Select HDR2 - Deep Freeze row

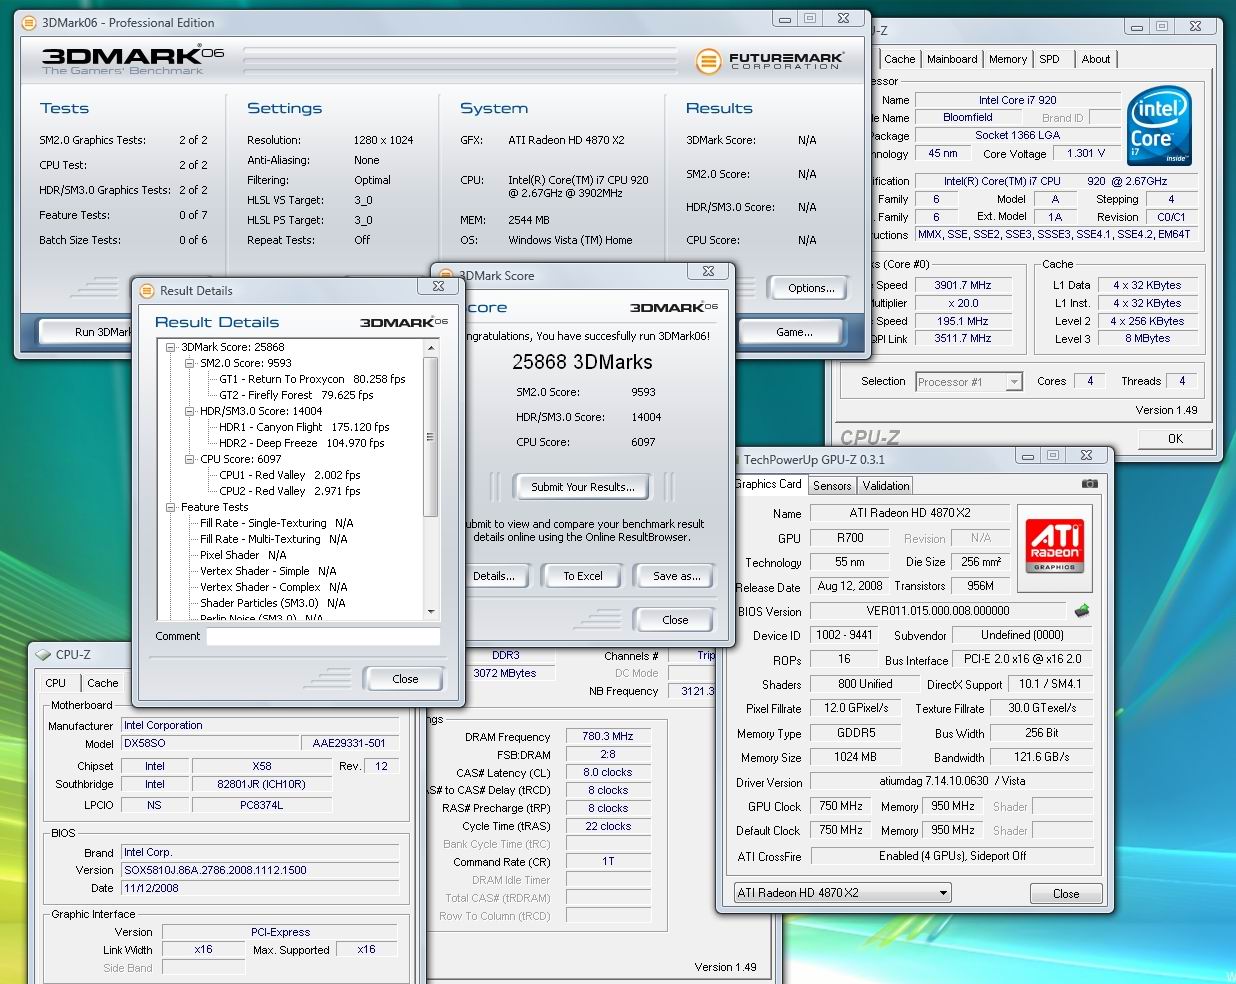(x=301, y=443)
